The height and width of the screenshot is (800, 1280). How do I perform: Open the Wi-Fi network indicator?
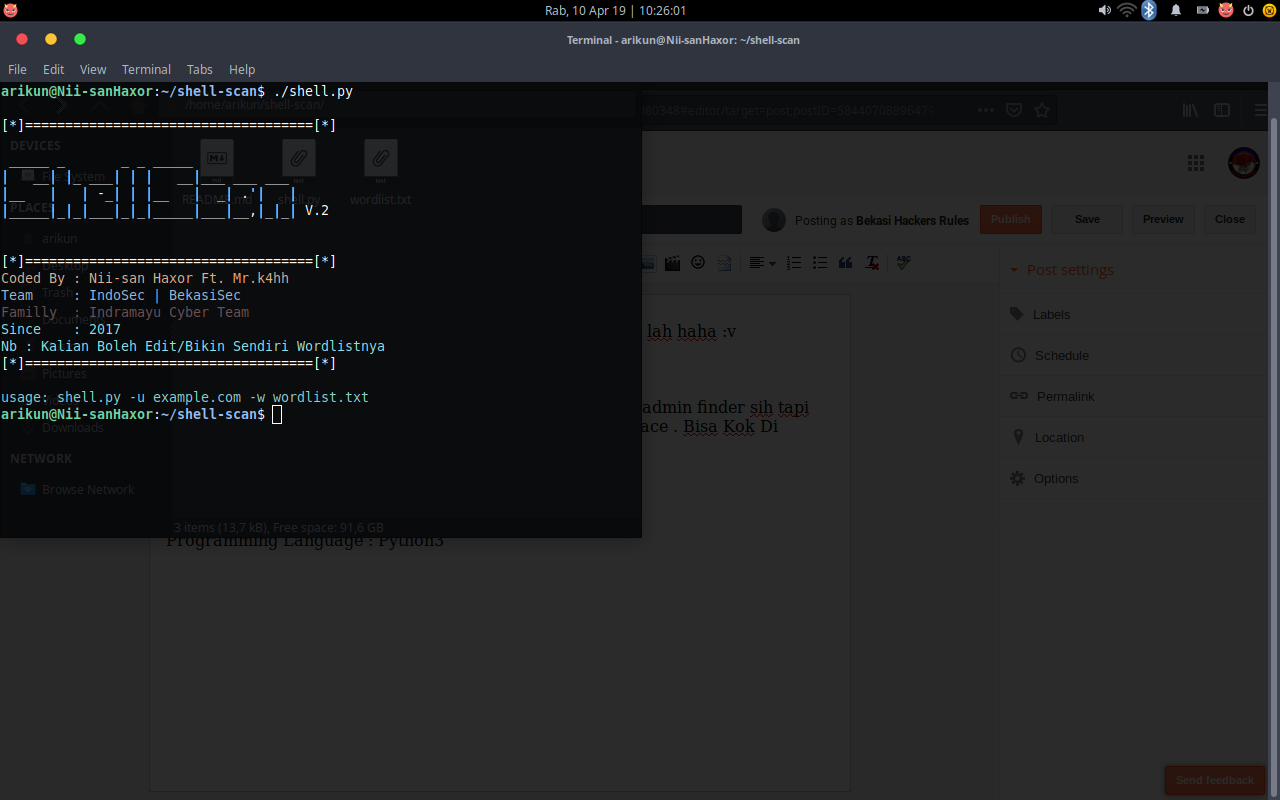tap(1127, 10)
